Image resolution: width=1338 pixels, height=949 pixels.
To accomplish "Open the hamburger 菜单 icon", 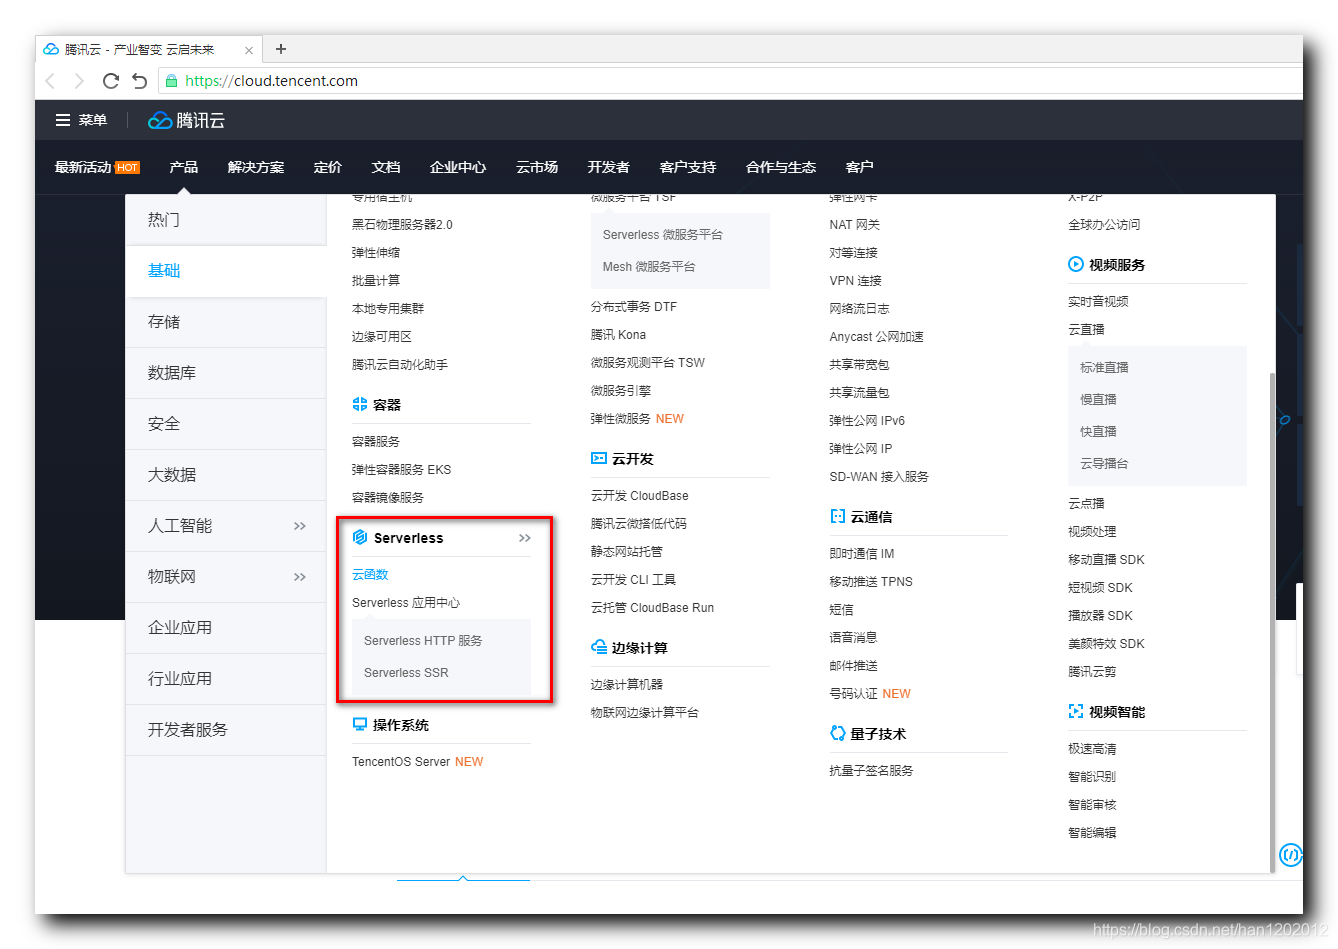I will [x=63, y=120].
